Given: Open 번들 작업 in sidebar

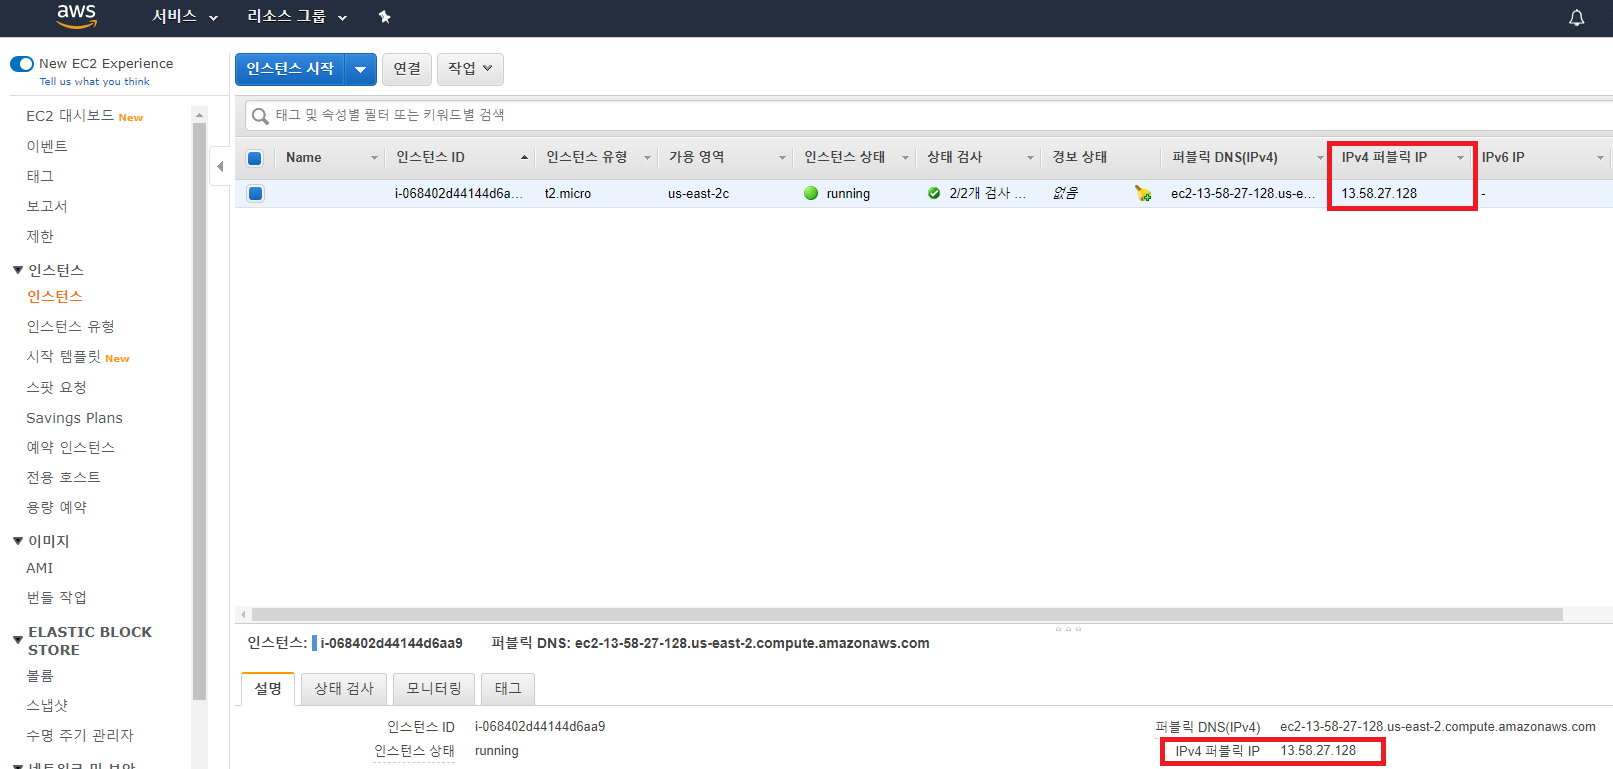Looking at the screenshot, I should pyautogui.click(x=56, y=597).
